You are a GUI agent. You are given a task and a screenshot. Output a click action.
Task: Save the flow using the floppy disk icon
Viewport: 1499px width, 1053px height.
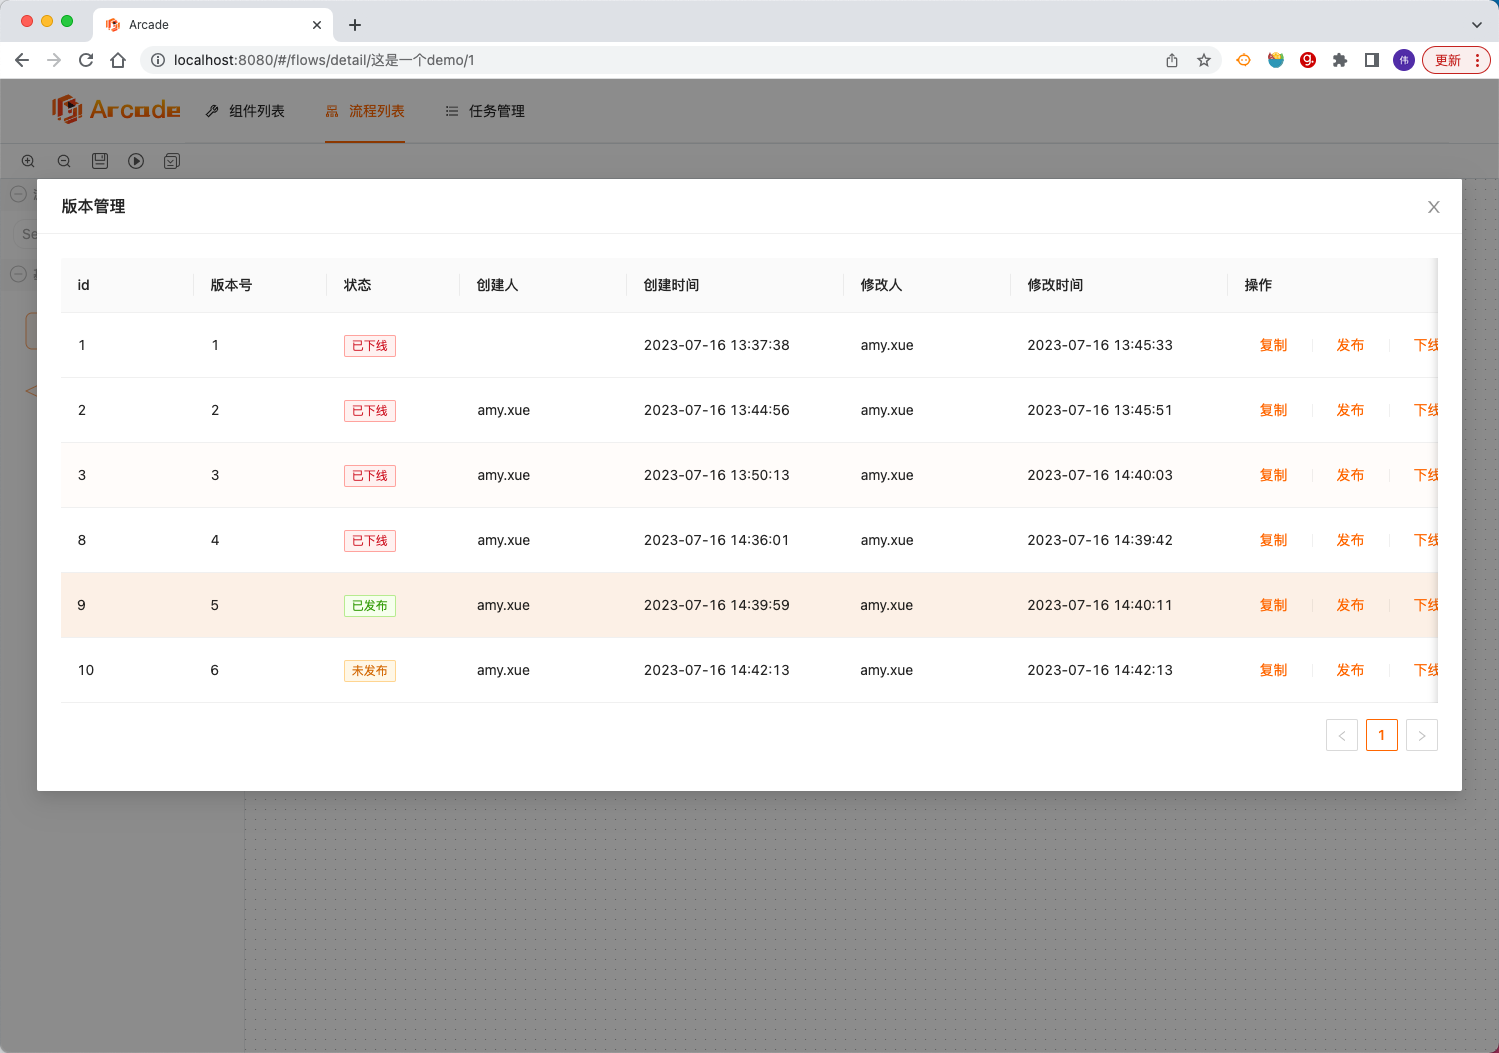click(x=100, y=161)
